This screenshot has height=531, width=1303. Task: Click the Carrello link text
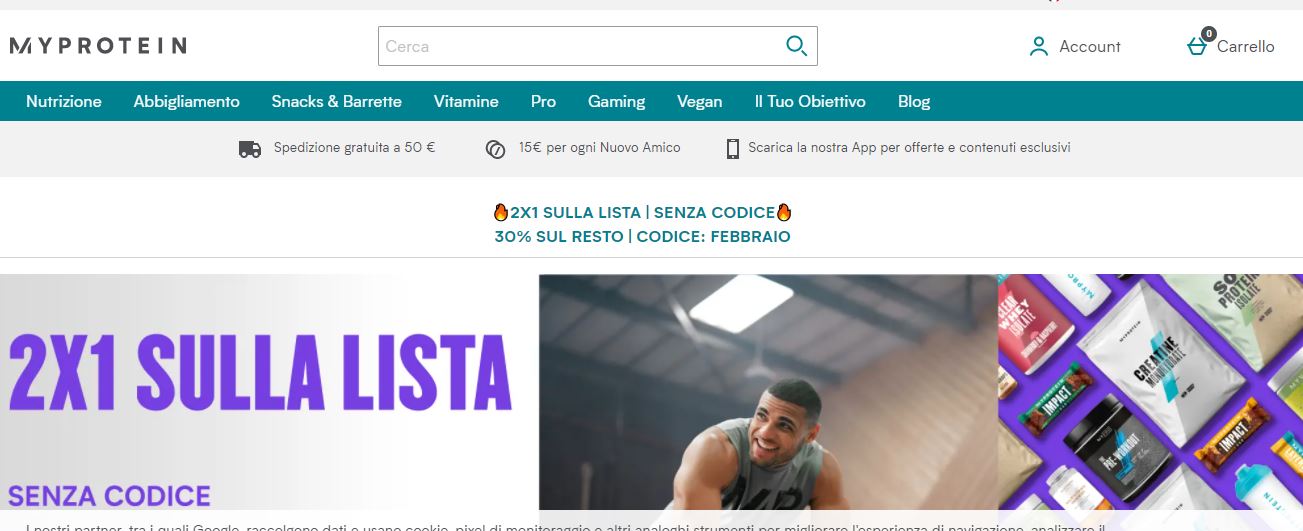point(1246,46)
